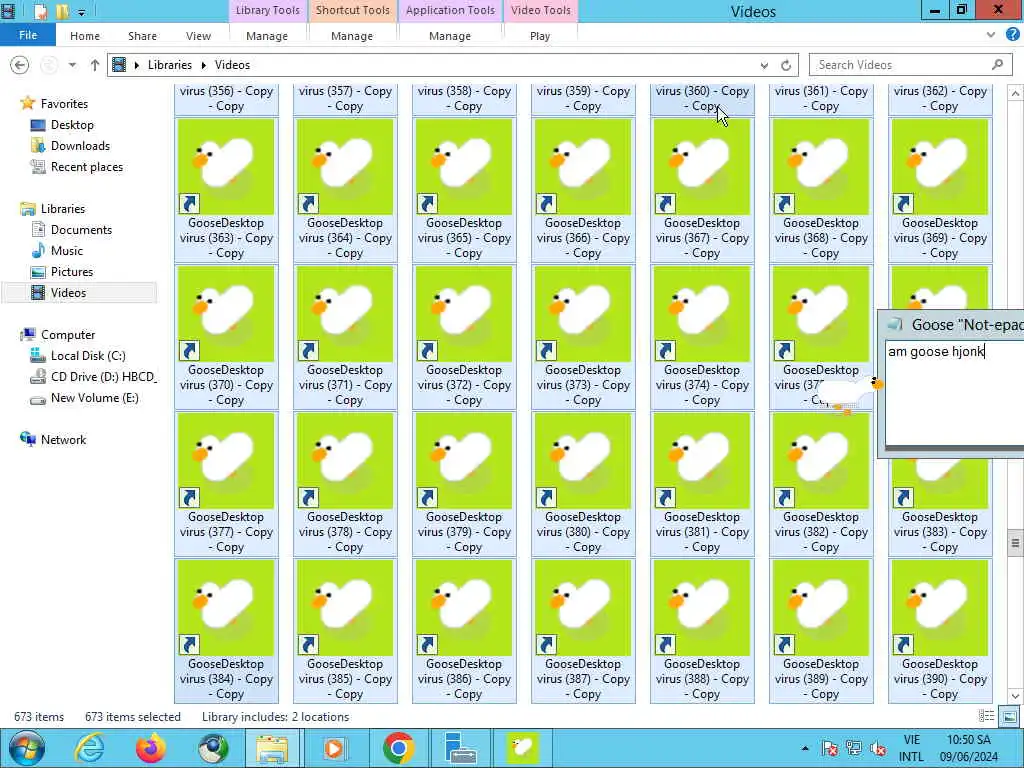Open Music library in navigation pane
This screenshot has height=768, width=1024.
pyautogui.click(x=67, y=251)
